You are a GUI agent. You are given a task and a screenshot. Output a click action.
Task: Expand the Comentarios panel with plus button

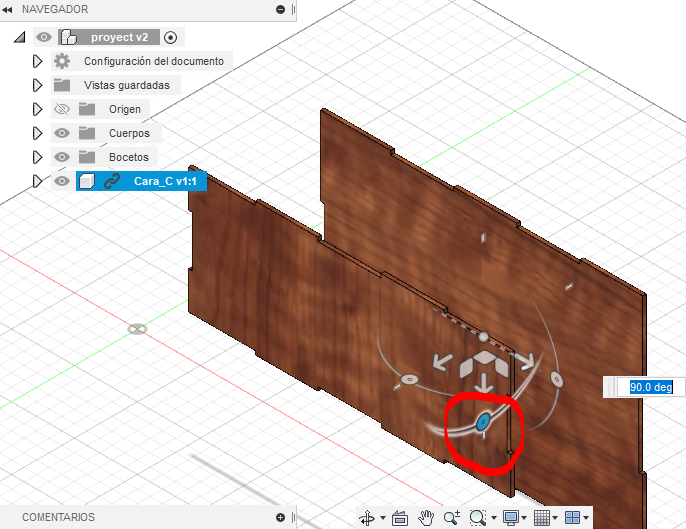click(280, 517)
